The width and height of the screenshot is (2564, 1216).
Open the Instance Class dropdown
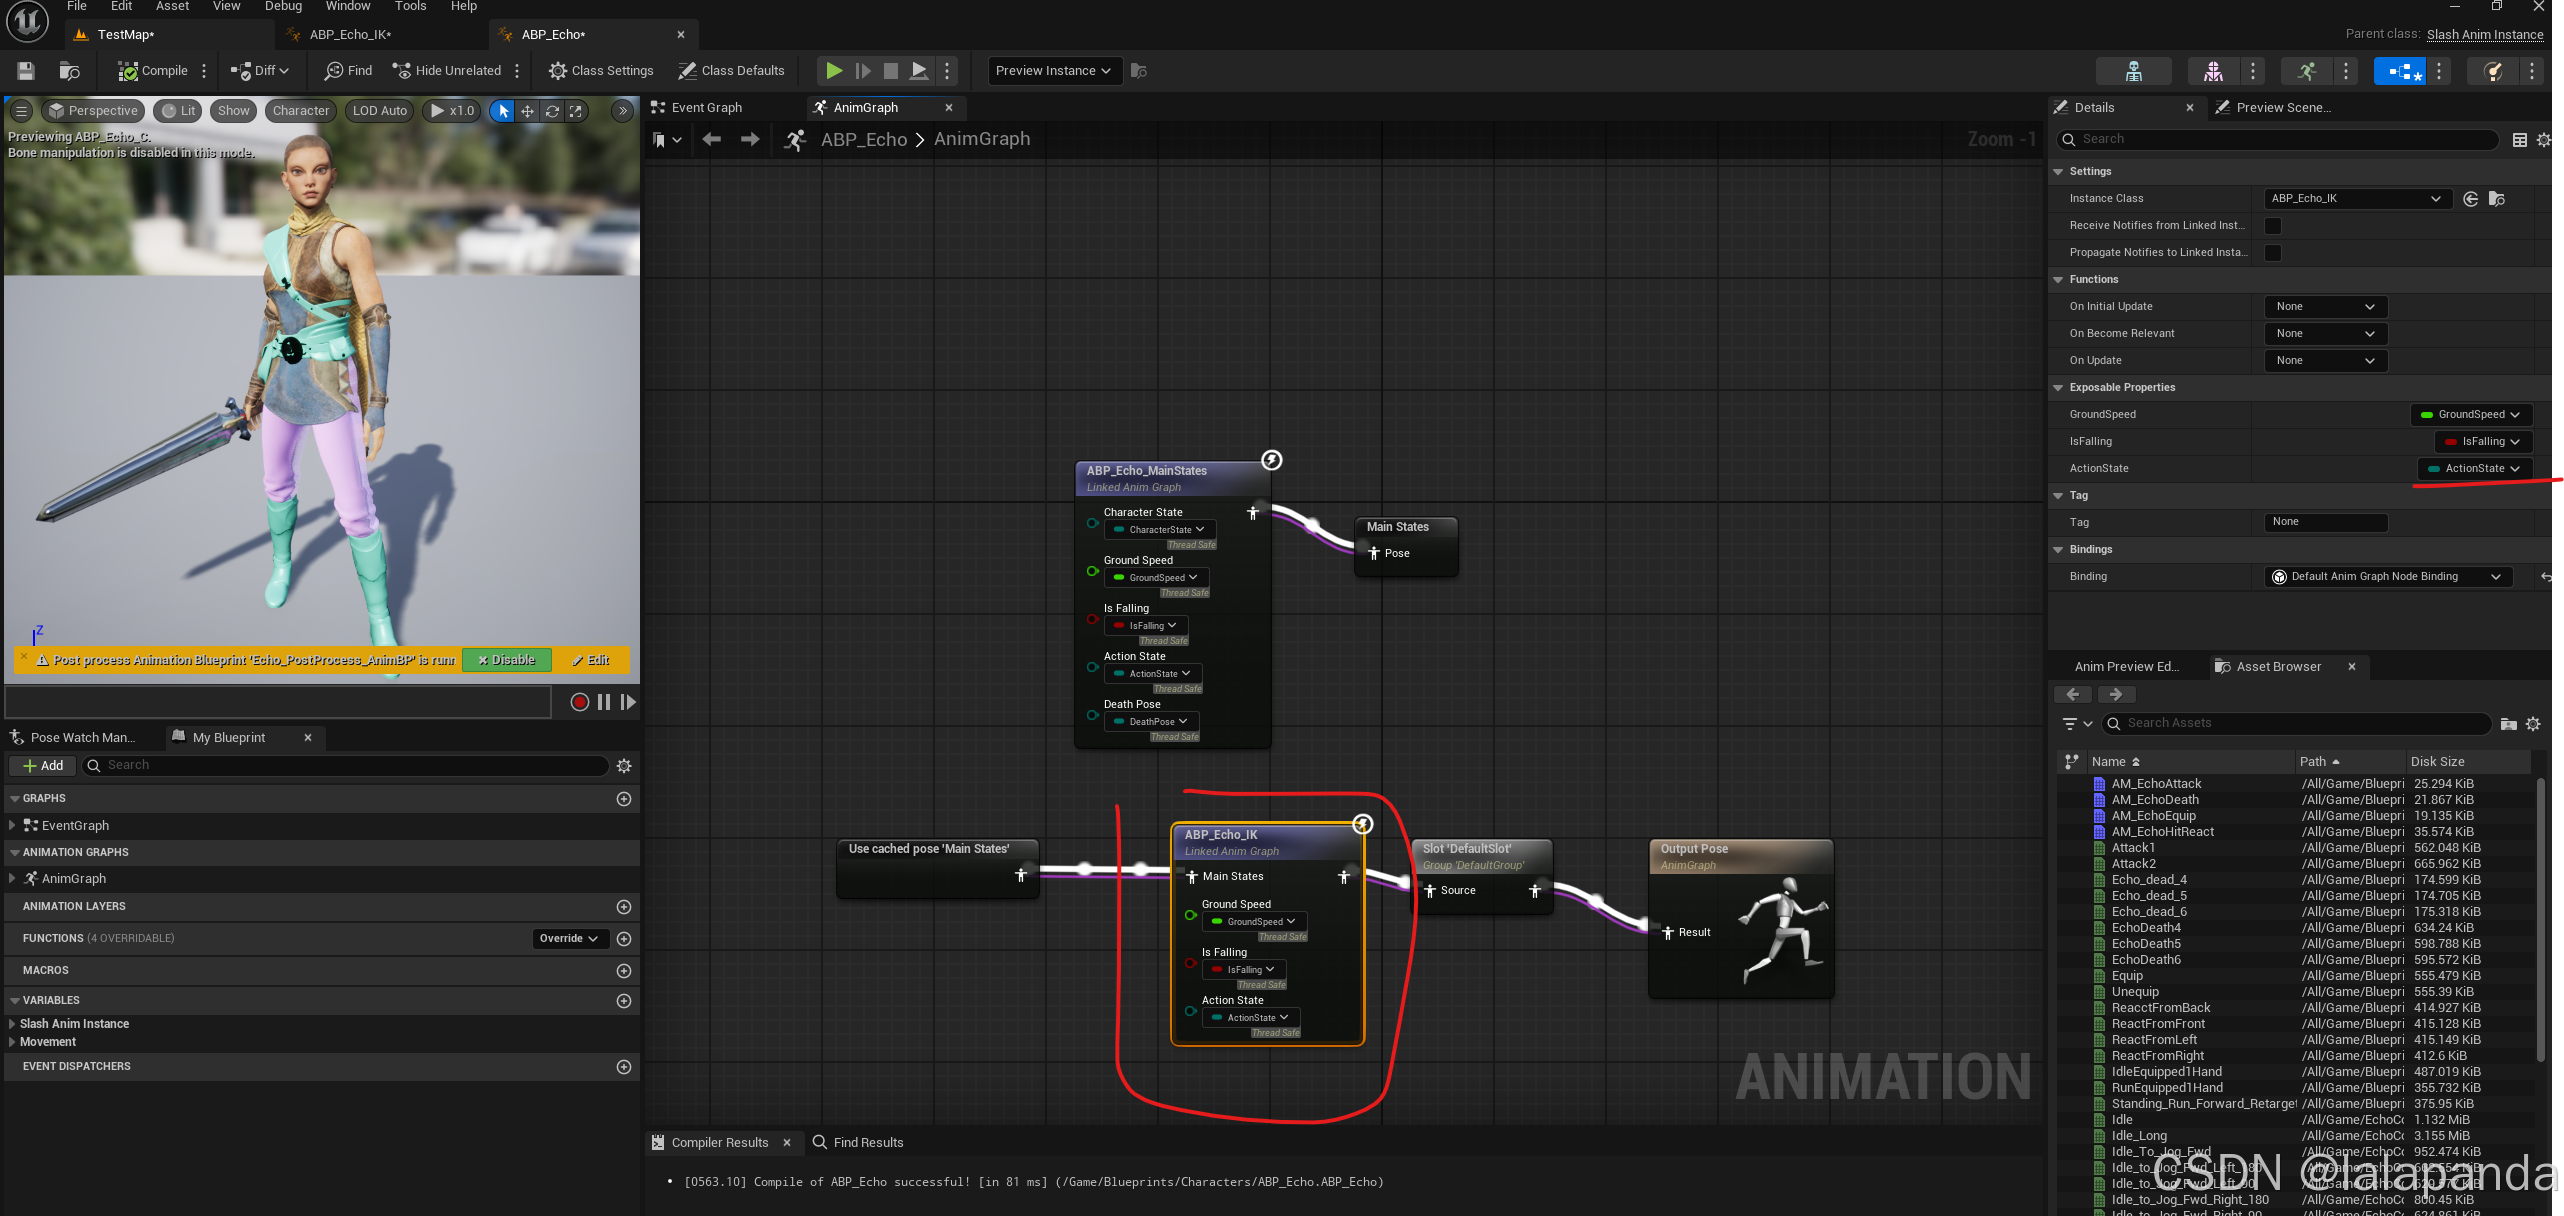(2357, 199)
